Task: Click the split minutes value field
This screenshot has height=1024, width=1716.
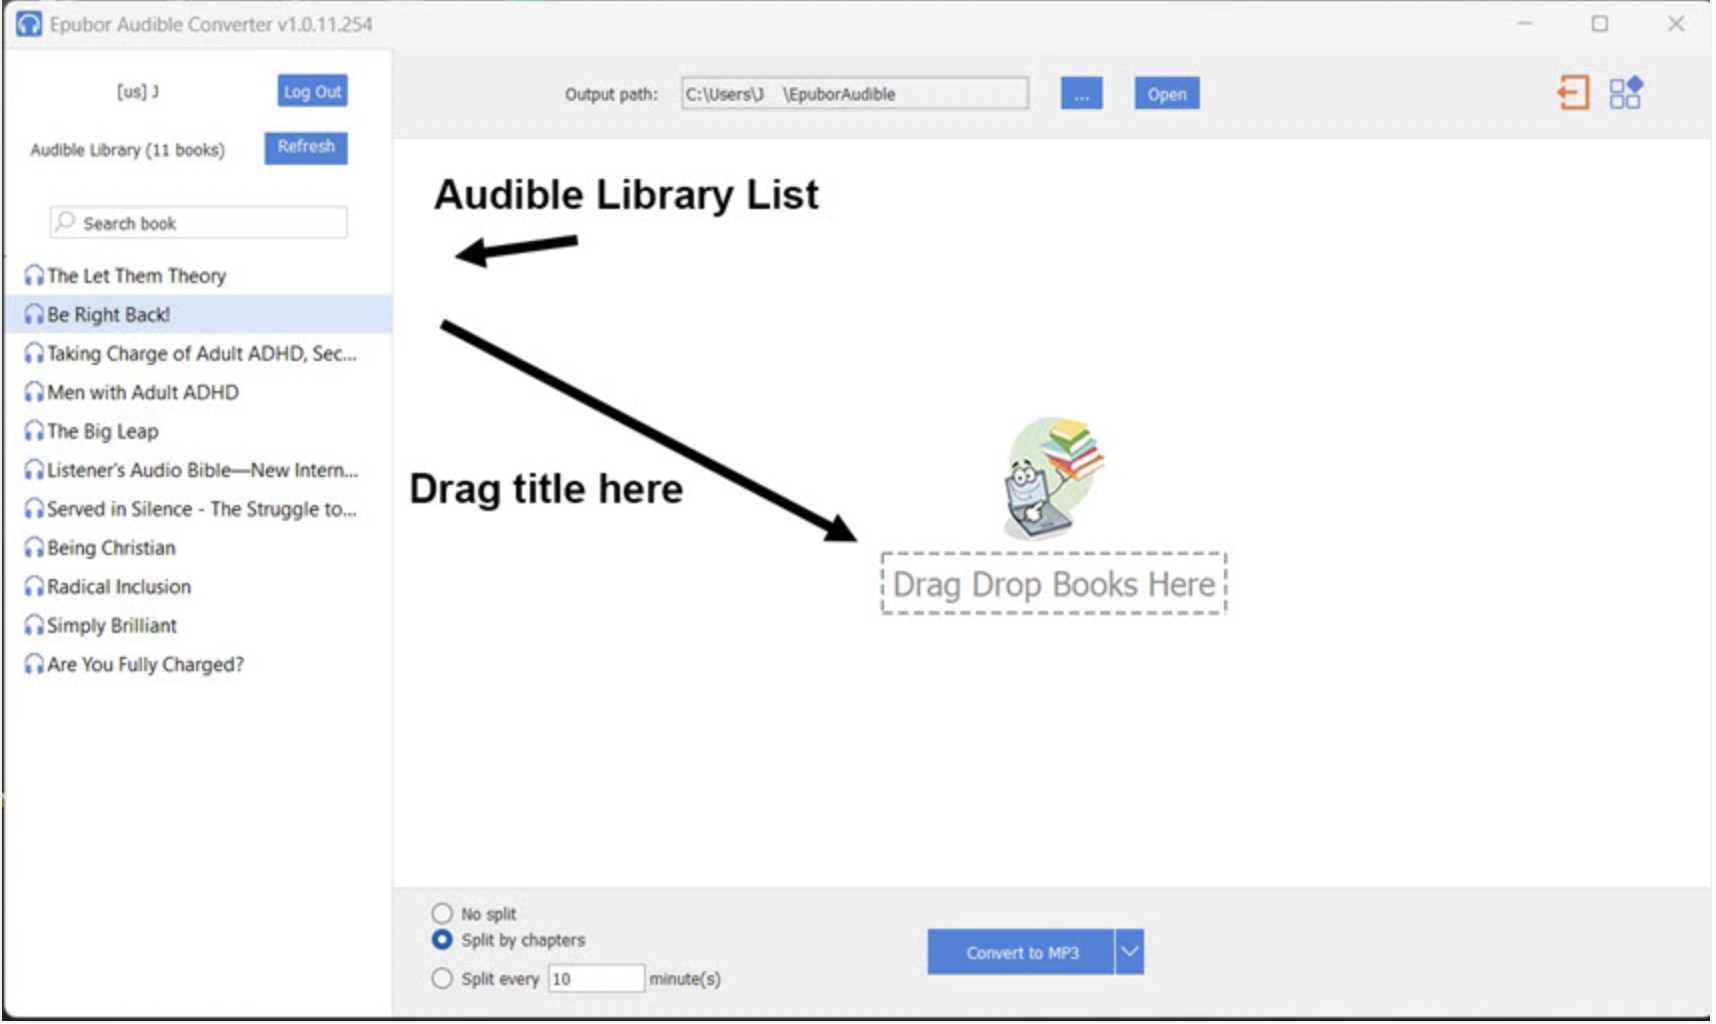Action: (596, 978)
